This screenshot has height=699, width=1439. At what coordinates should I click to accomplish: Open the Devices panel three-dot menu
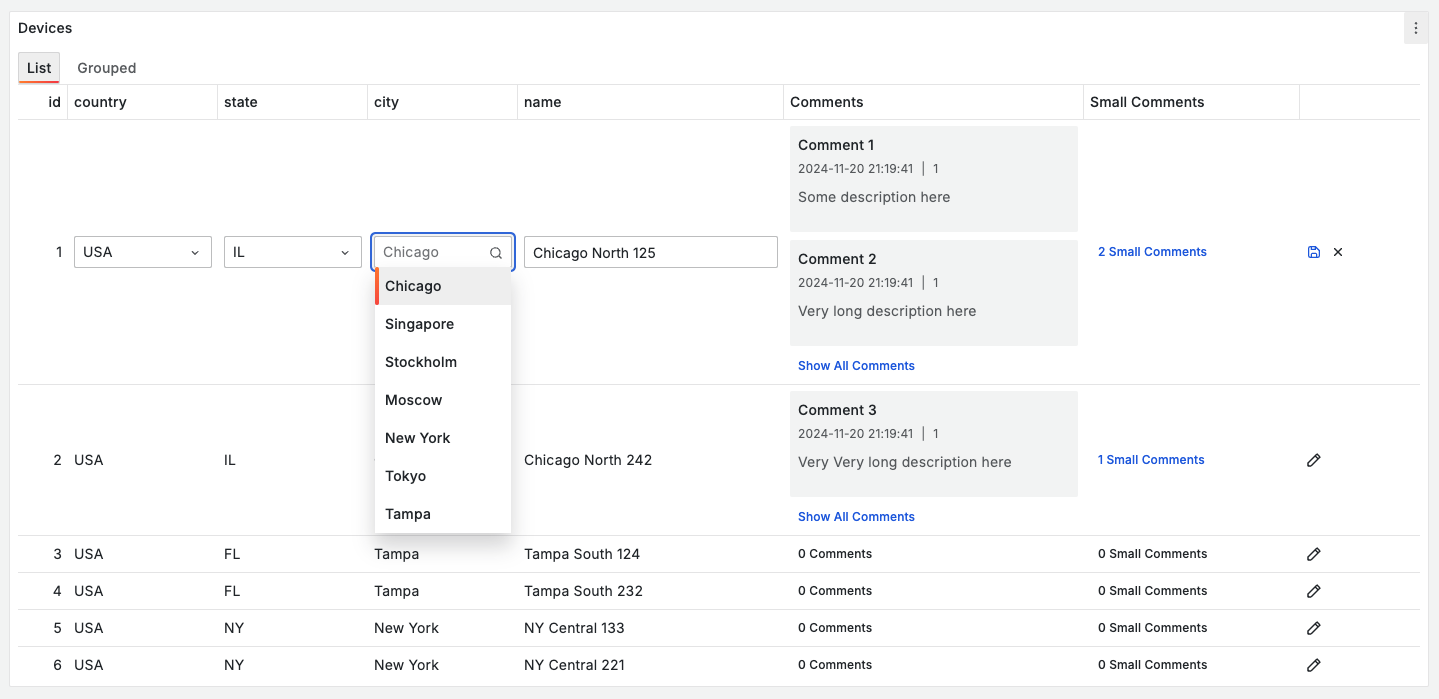(x=1416, y=28)
